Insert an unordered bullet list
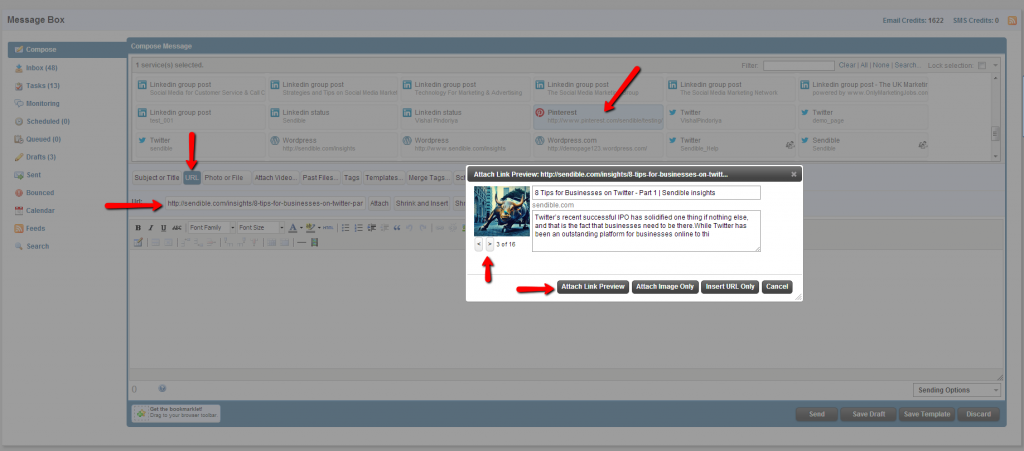 pyautogui.click(x=345, y=228)
